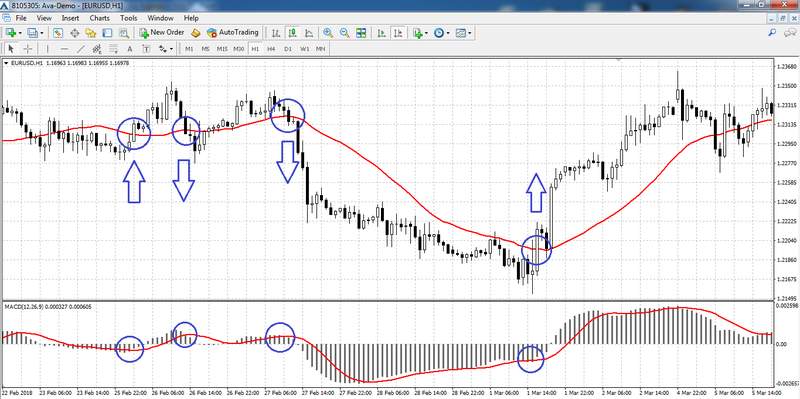
Task: Click the search magnifier icon
Action: point(772,33)
